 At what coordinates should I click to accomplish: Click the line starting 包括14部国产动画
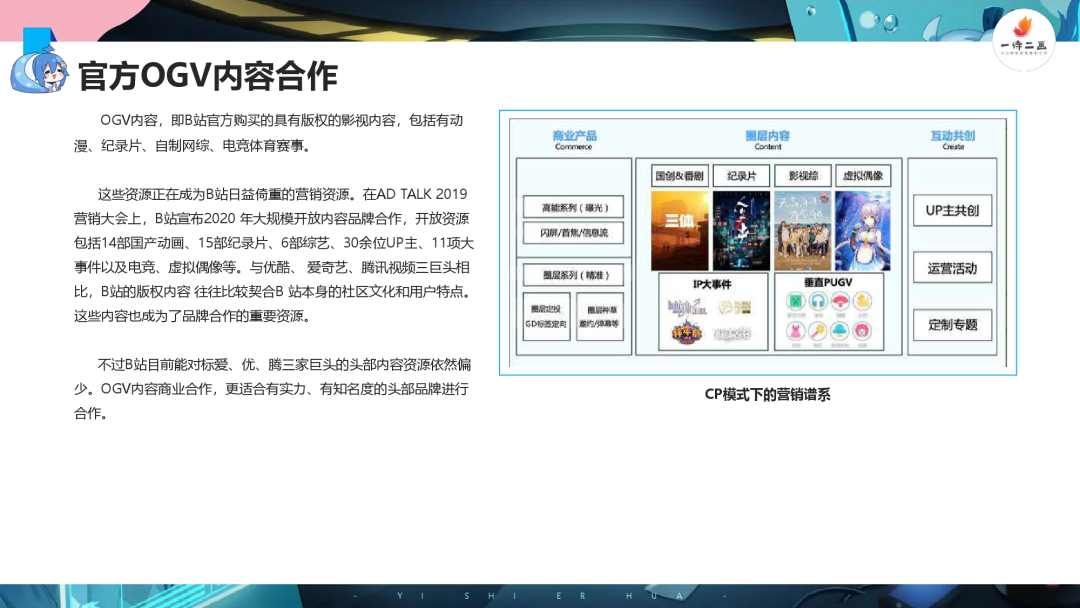coord(273,243)
